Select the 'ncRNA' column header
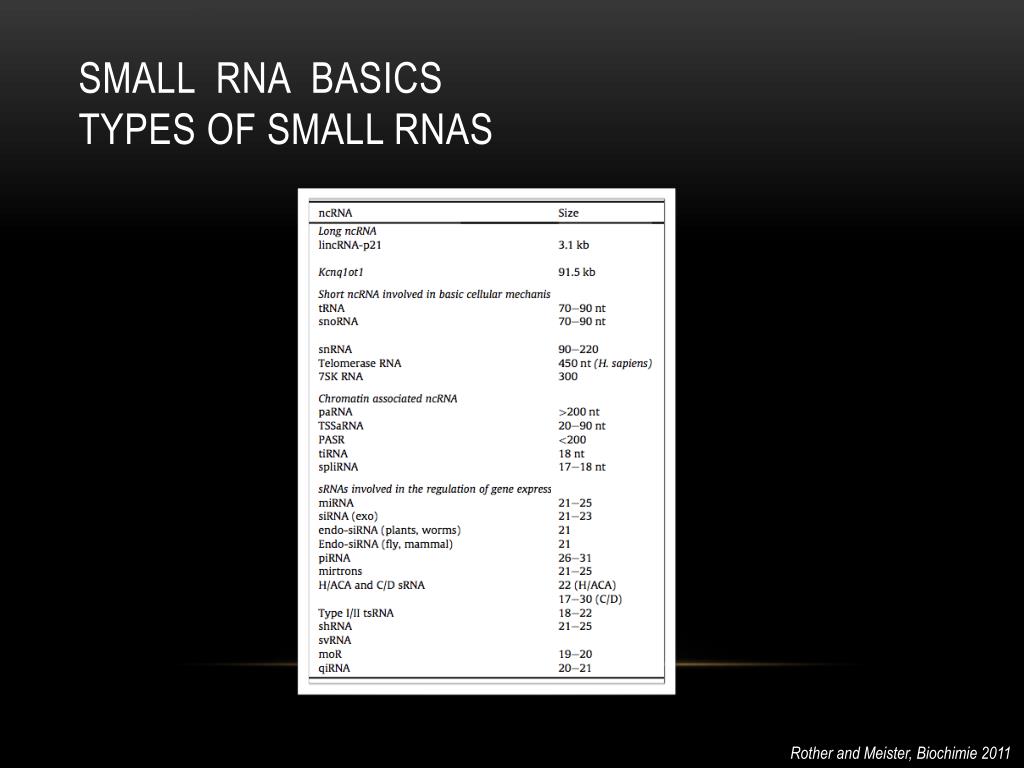1024x768 pixels. click(x=335, y=213)
